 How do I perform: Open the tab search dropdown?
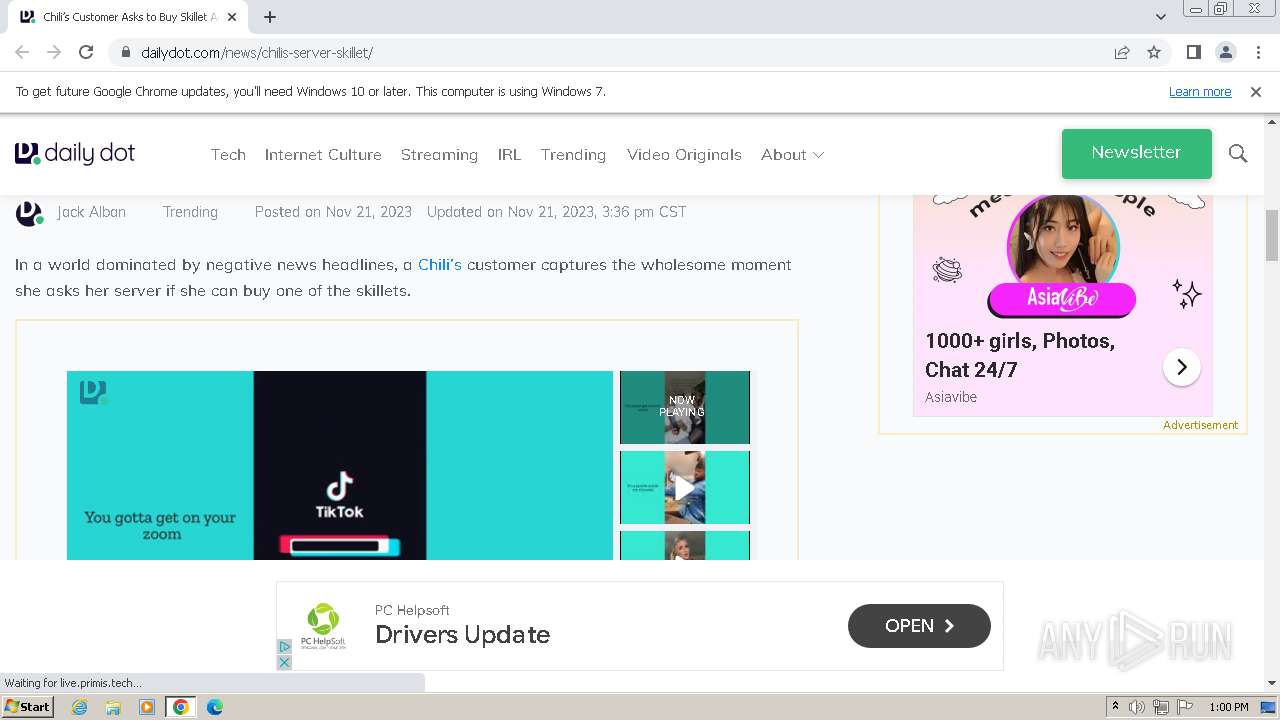[x=1160, y=17]
